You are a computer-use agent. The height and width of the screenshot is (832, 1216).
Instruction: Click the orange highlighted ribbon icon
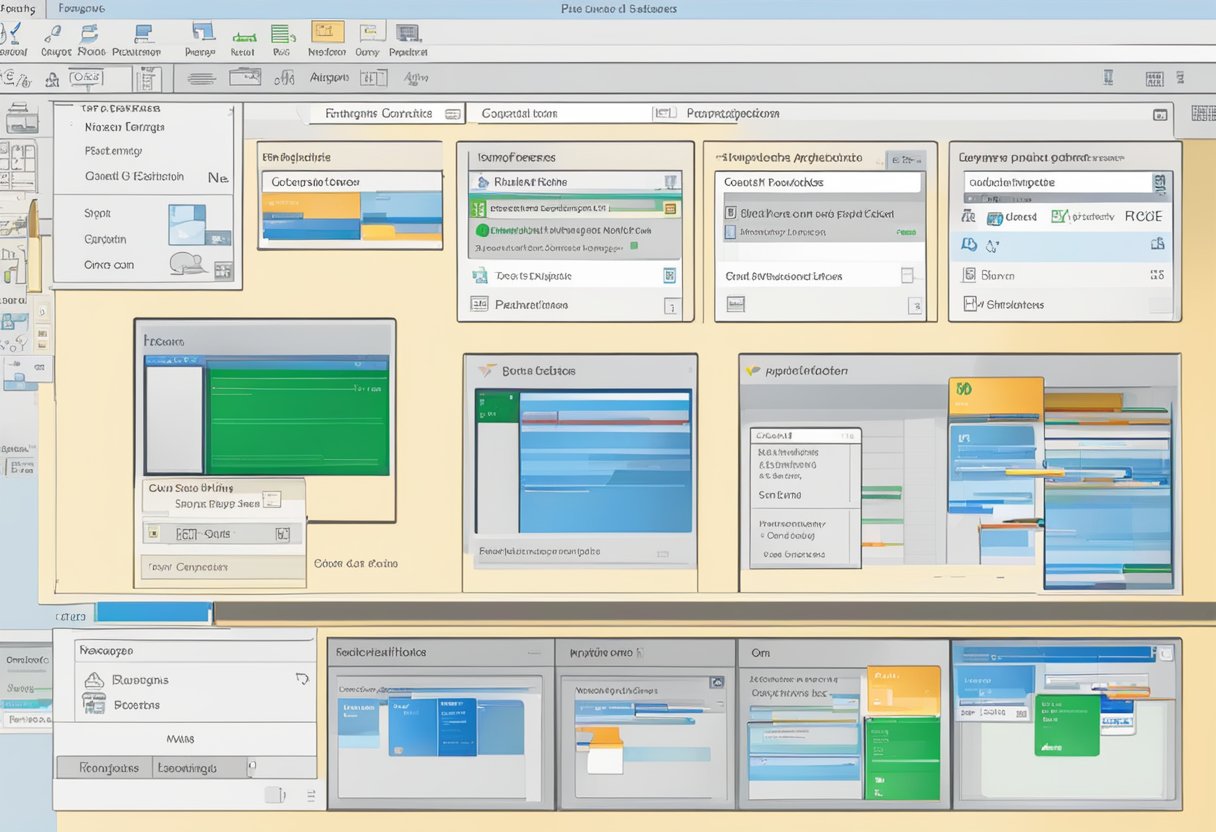tap(327, 33)
